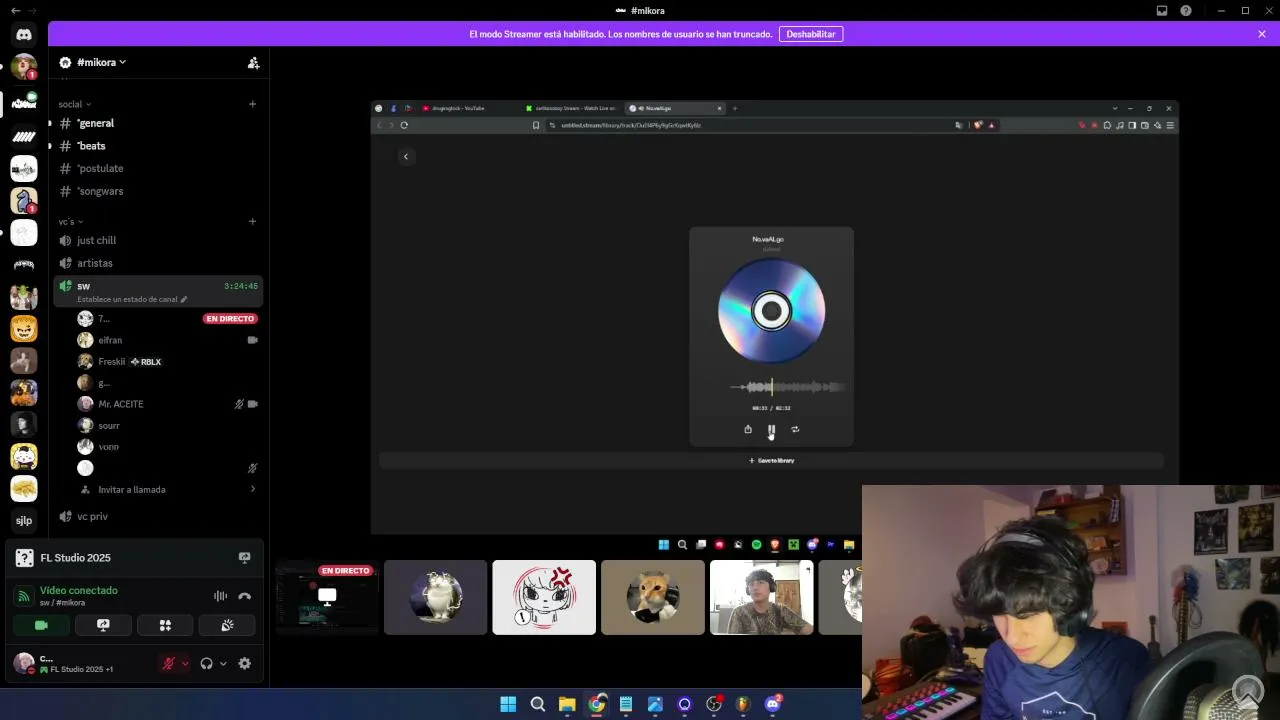Open Windows Start menu
1280x720 pixels.
pos(508,704)
